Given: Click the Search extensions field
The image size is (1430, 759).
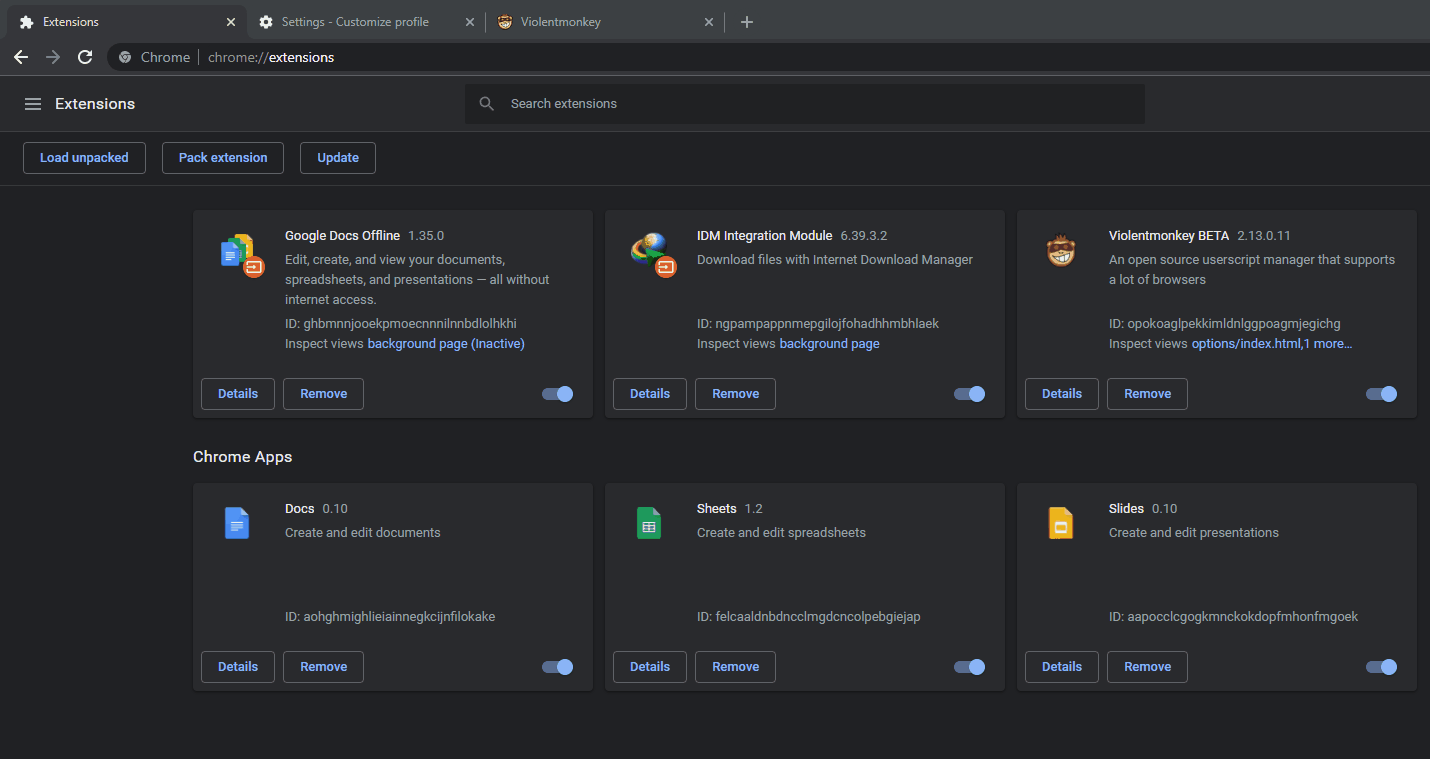Looking at the screenshot, I should pyautogui.click(x=805, y=104).
